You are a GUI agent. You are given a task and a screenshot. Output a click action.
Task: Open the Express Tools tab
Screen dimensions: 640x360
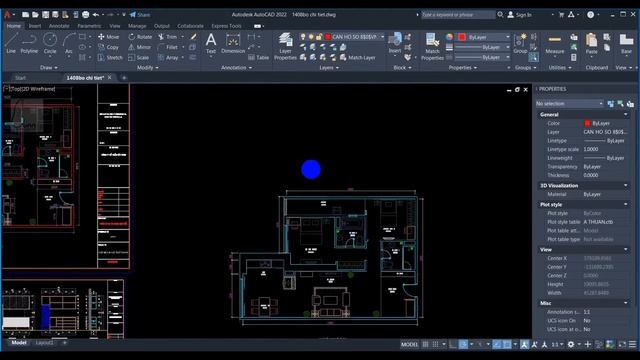click(x=226, y=26)
